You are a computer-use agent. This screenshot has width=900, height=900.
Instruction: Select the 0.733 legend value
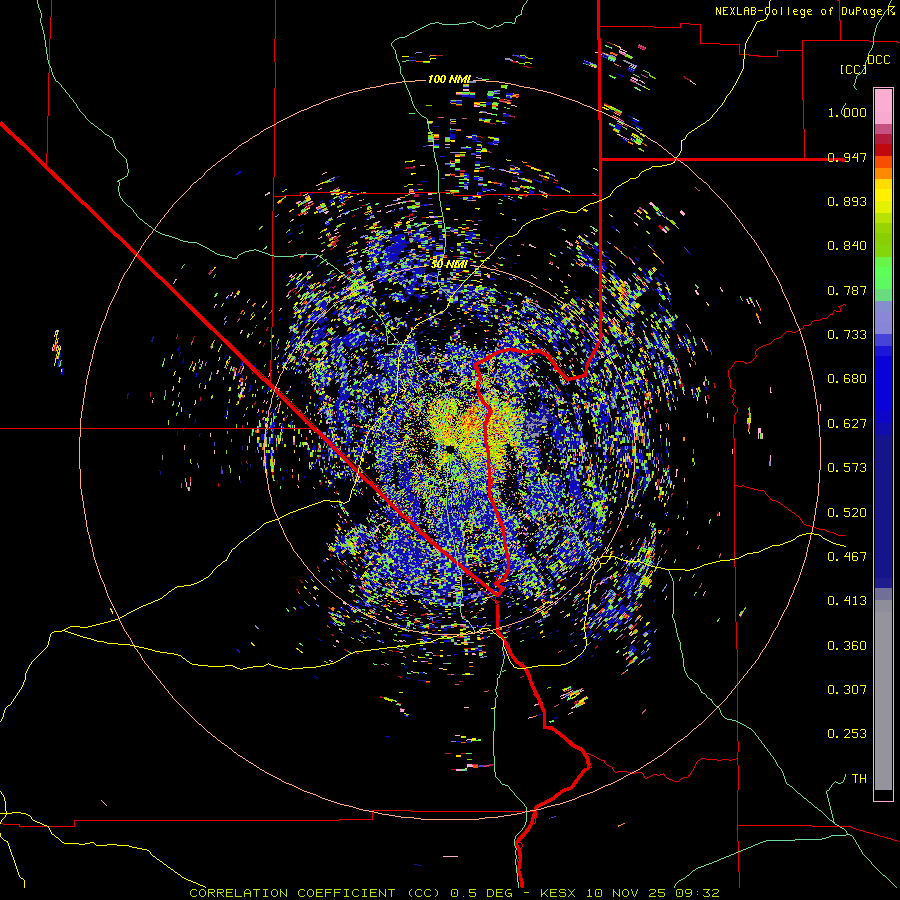click(847, 335)
